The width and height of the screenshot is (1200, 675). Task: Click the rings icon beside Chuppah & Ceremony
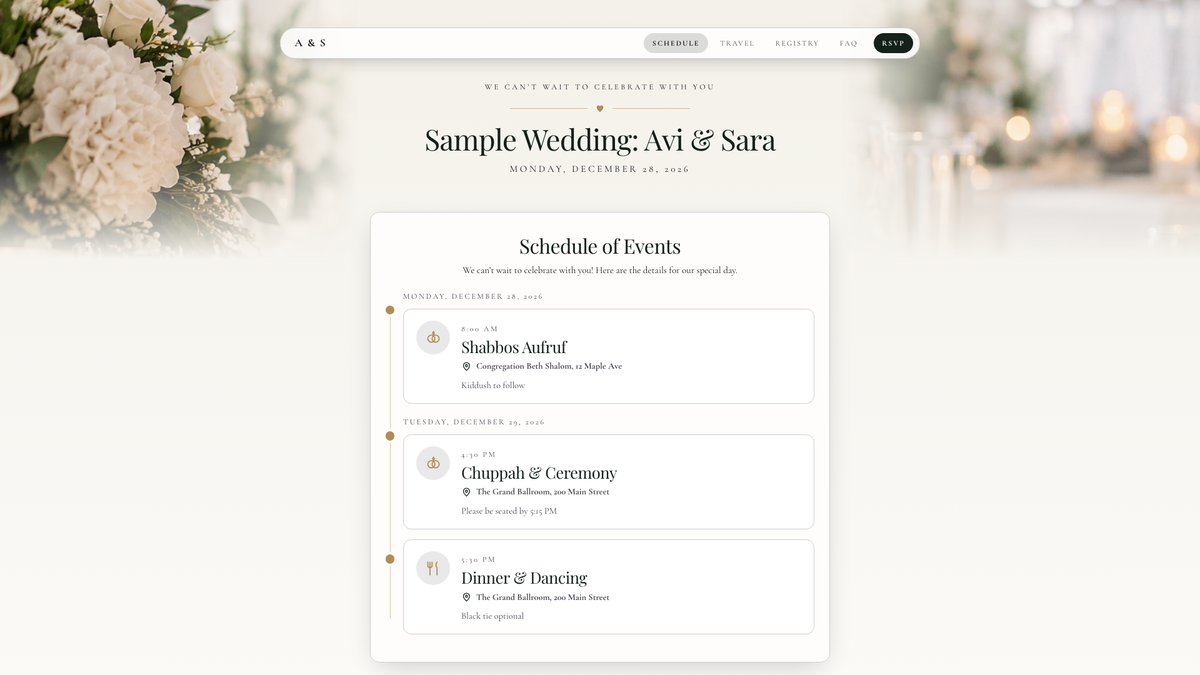[433, 463]
